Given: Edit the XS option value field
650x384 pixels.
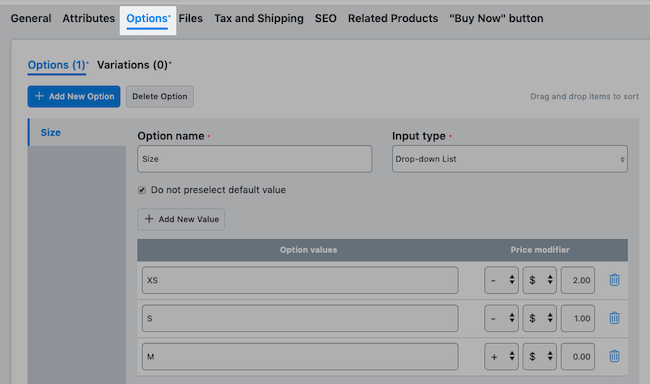Looking at the screenshot, I should tap(300, 280).
